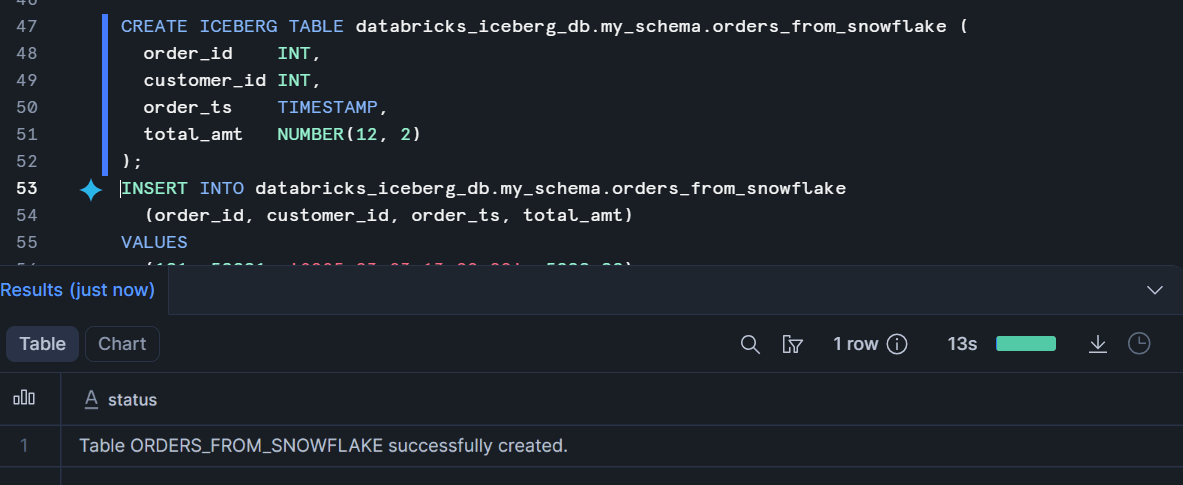Click line number 53 in the editor gutter
1183x485 pixels.
click(27, 188)
